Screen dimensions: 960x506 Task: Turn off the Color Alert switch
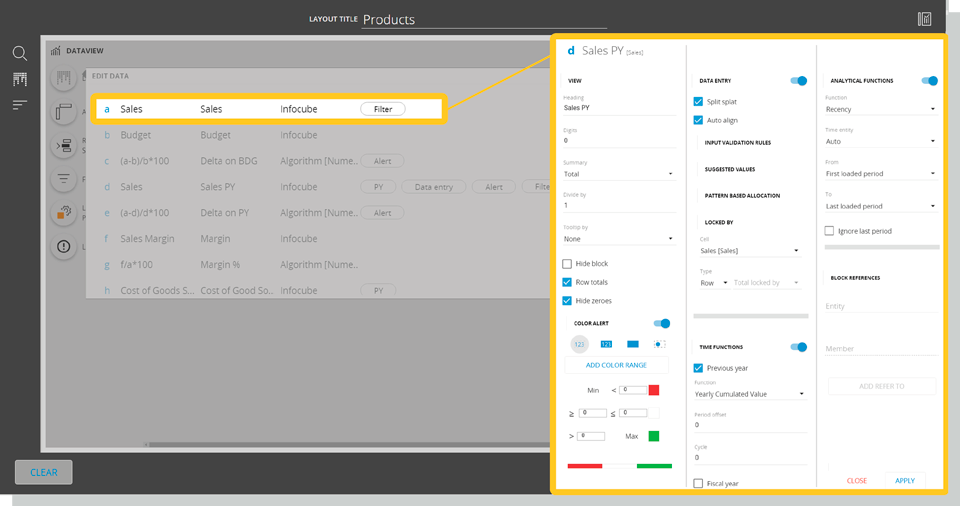point(662,323)
